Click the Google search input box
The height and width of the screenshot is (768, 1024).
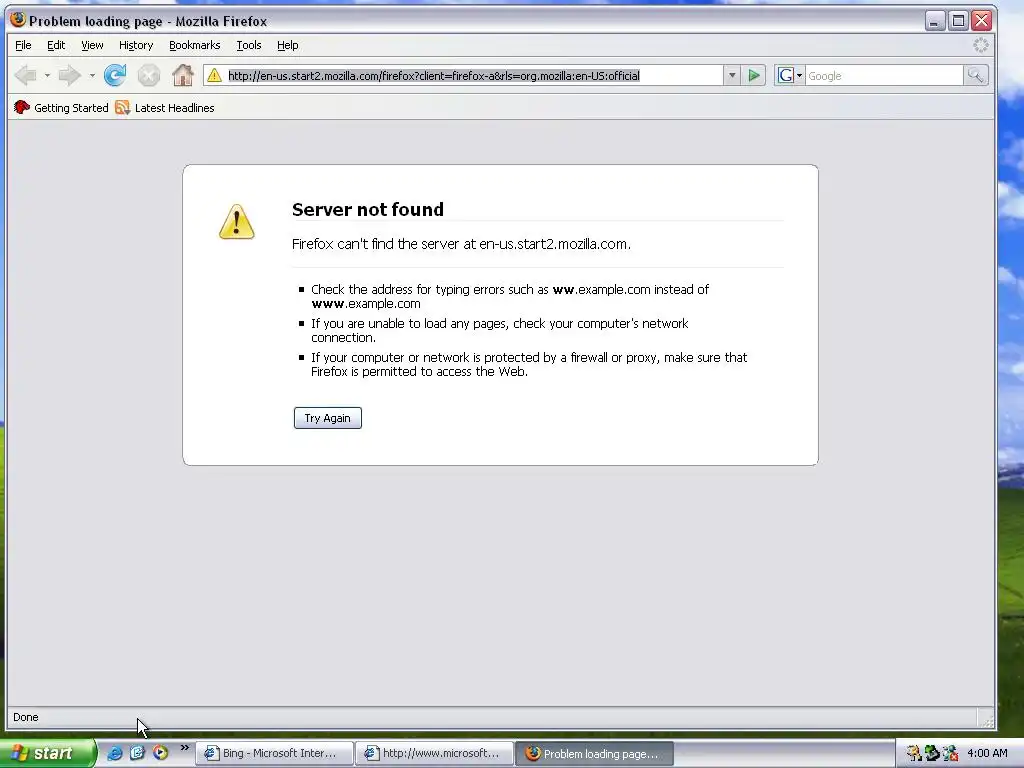(884, 76)
